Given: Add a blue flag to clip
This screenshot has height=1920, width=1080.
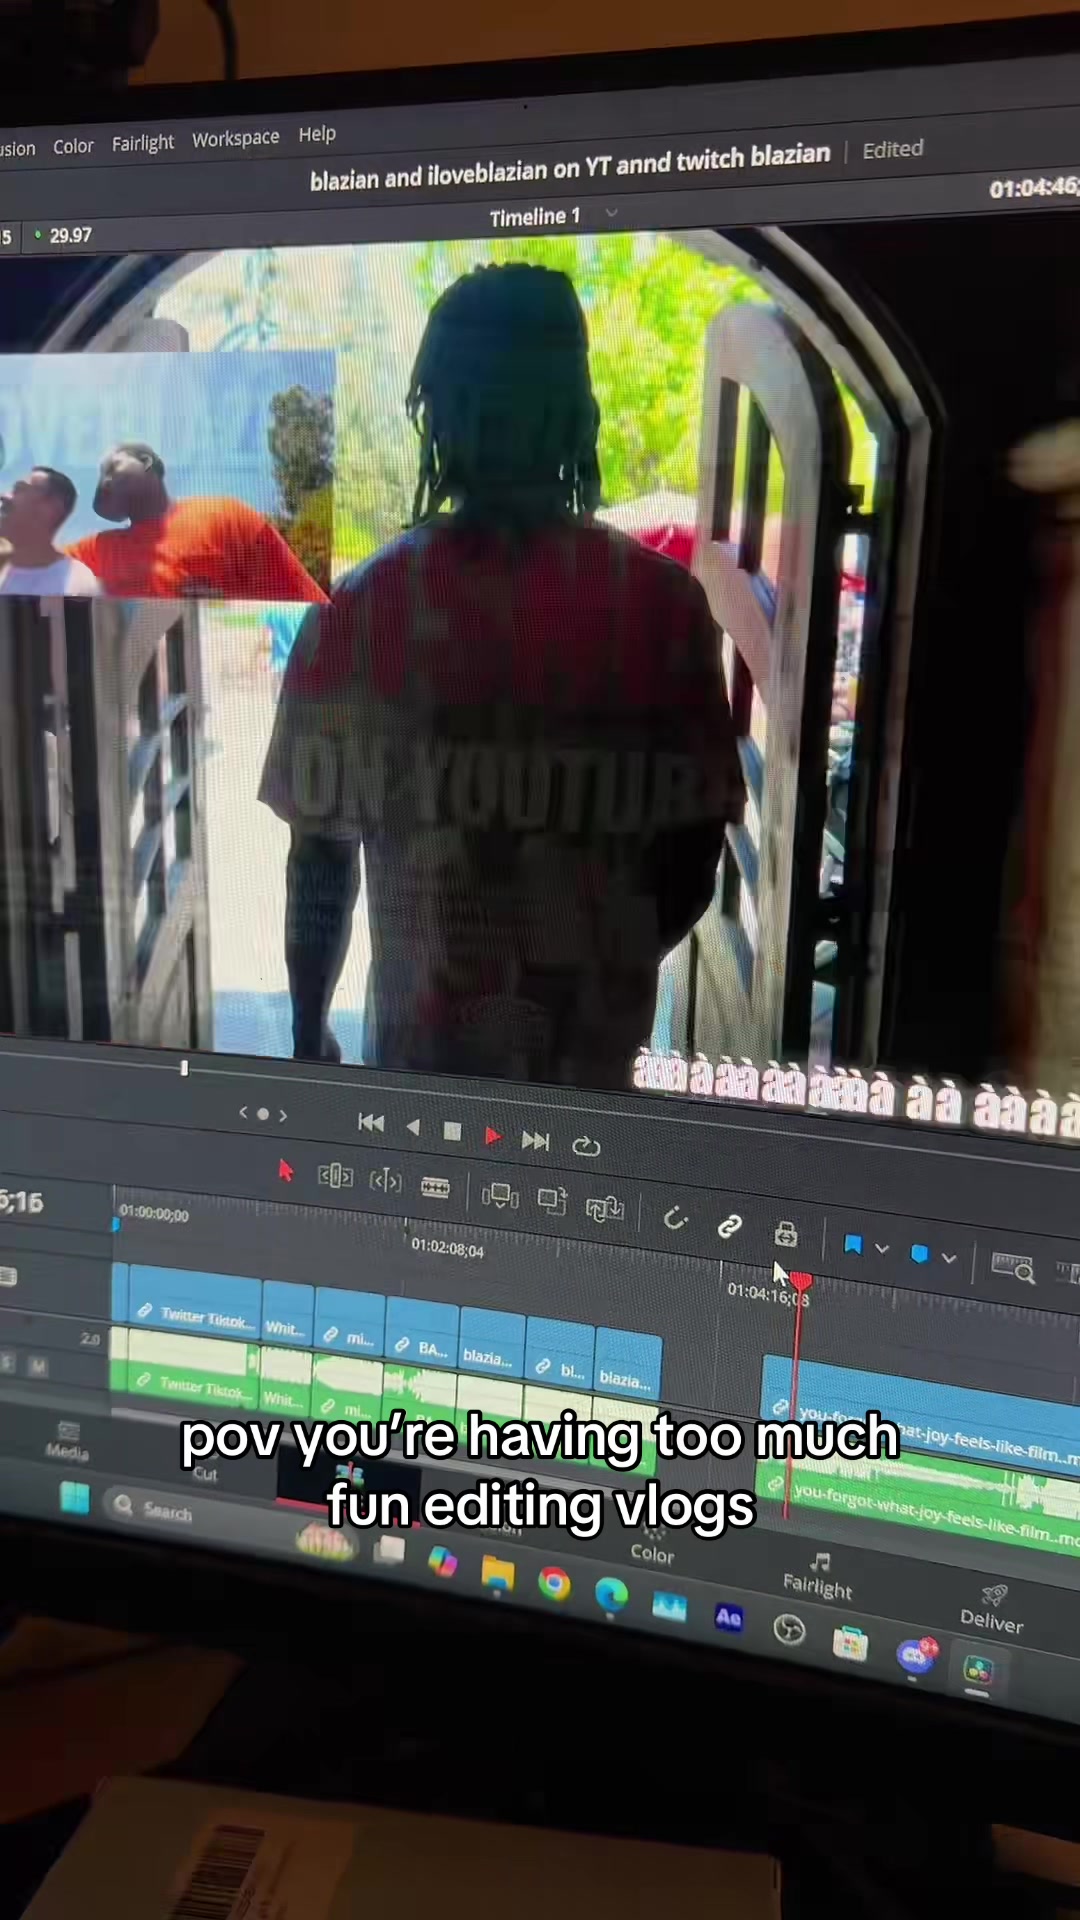Looking at the screenshot, I should coord(852,1244).
